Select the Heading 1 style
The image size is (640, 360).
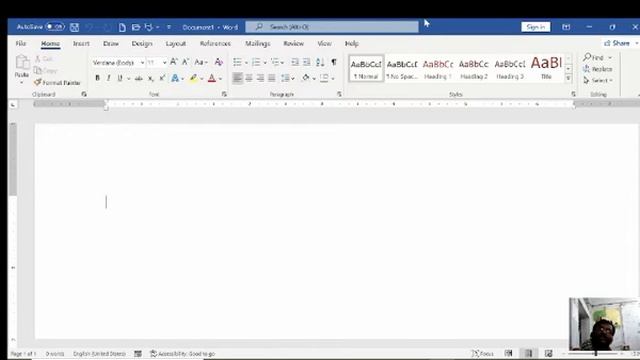(x=438, y=69)
